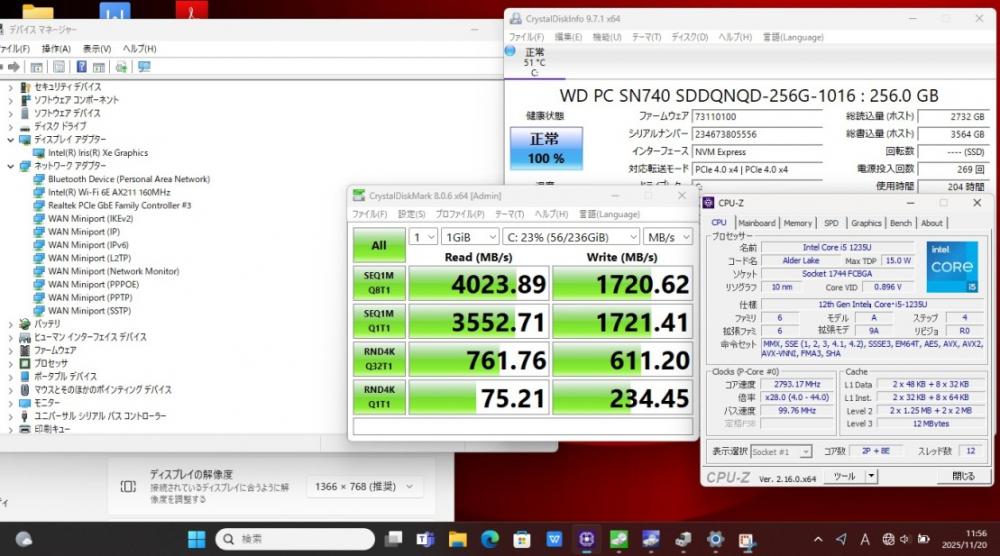
Task: Open Task View from the taskbar
Action: (393, 539)
